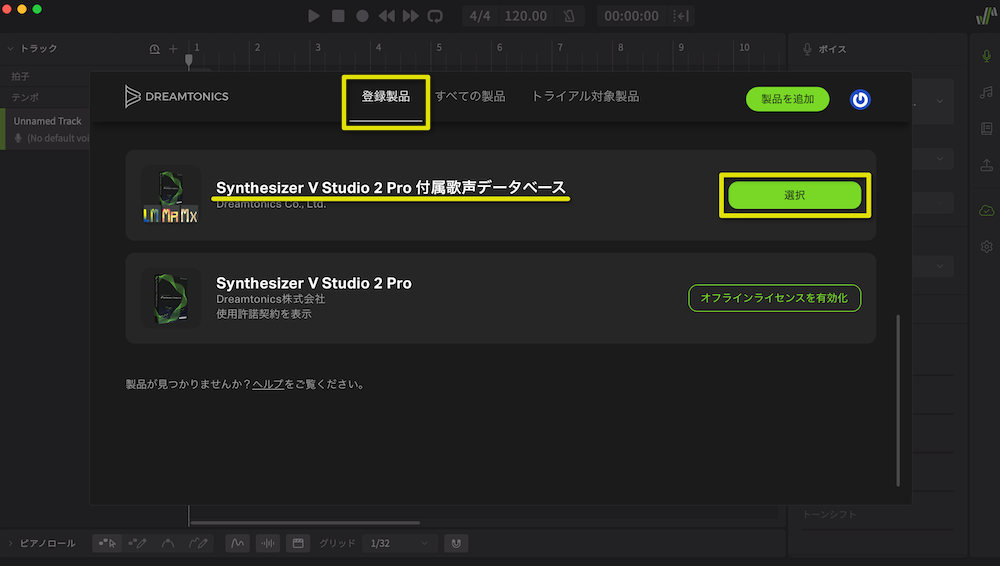Start playback with the Play button
Screen dimensions: 1000x566
(313, 16)
